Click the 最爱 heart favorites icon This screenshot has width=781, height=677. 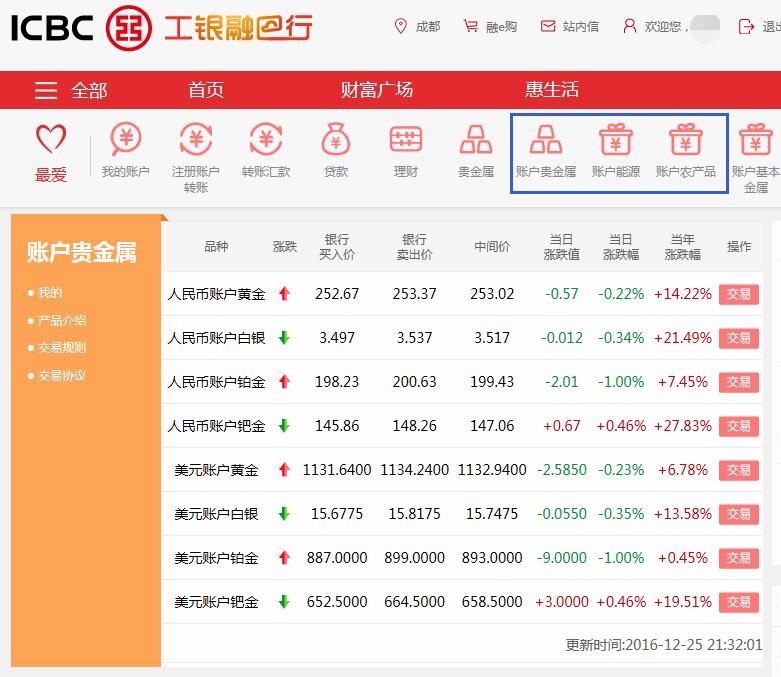pos(51,138)
